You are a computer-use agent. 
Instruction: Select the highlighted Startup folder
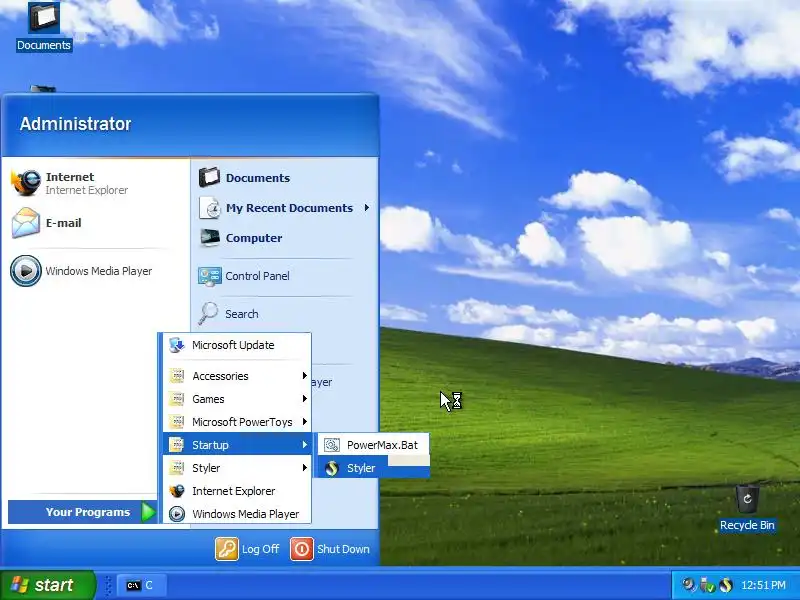237,445
